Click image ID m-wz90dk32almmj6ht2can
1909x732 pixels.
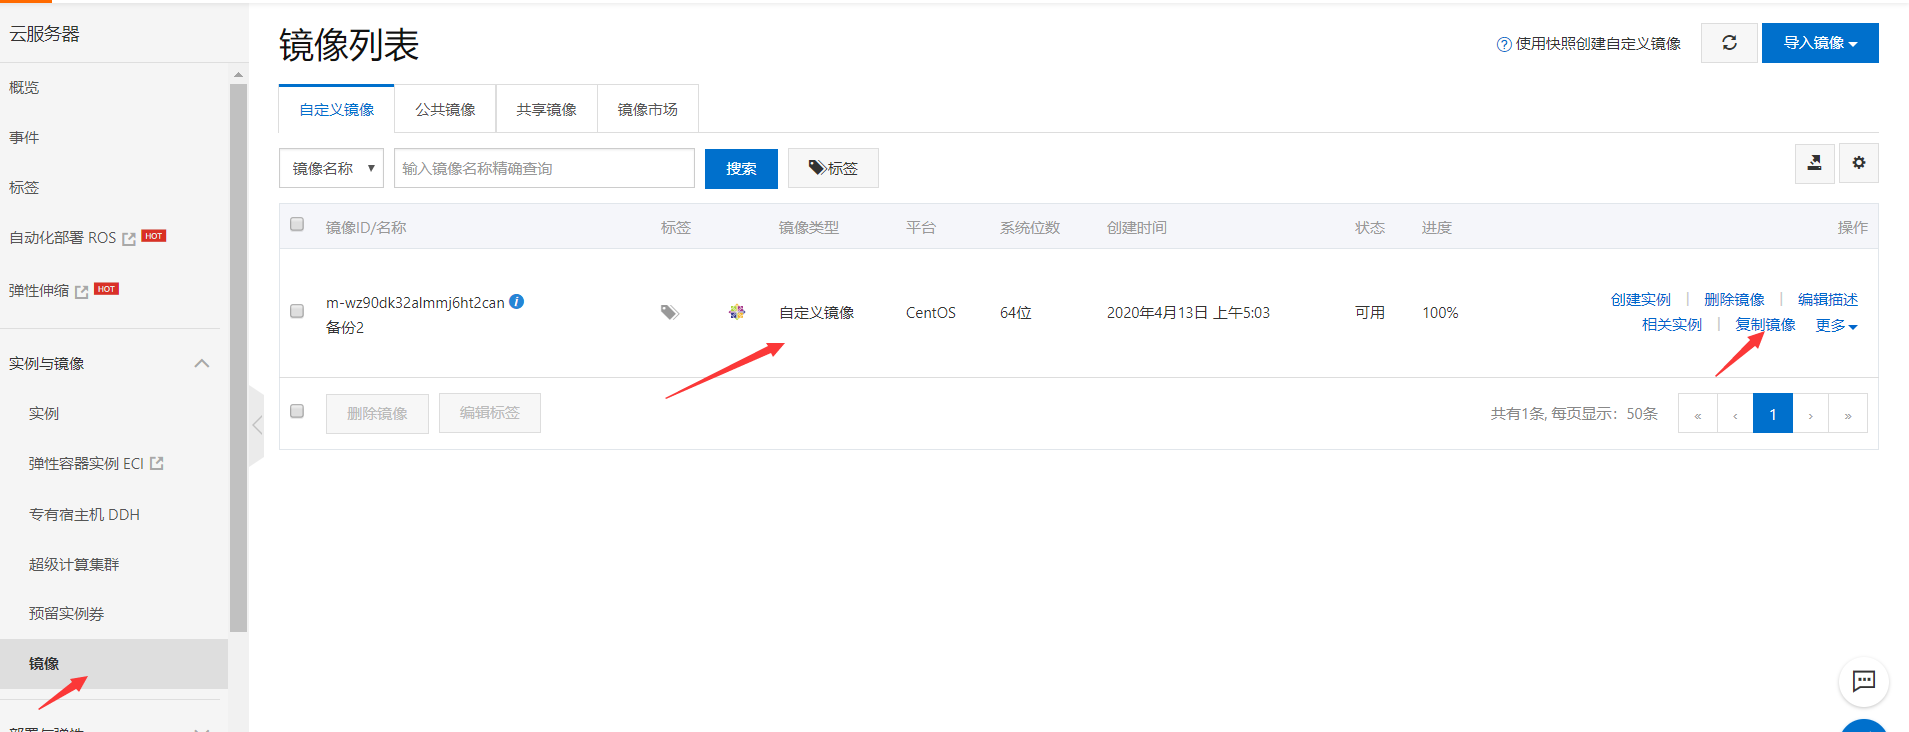pyautogui.click(x=415, y=302)
